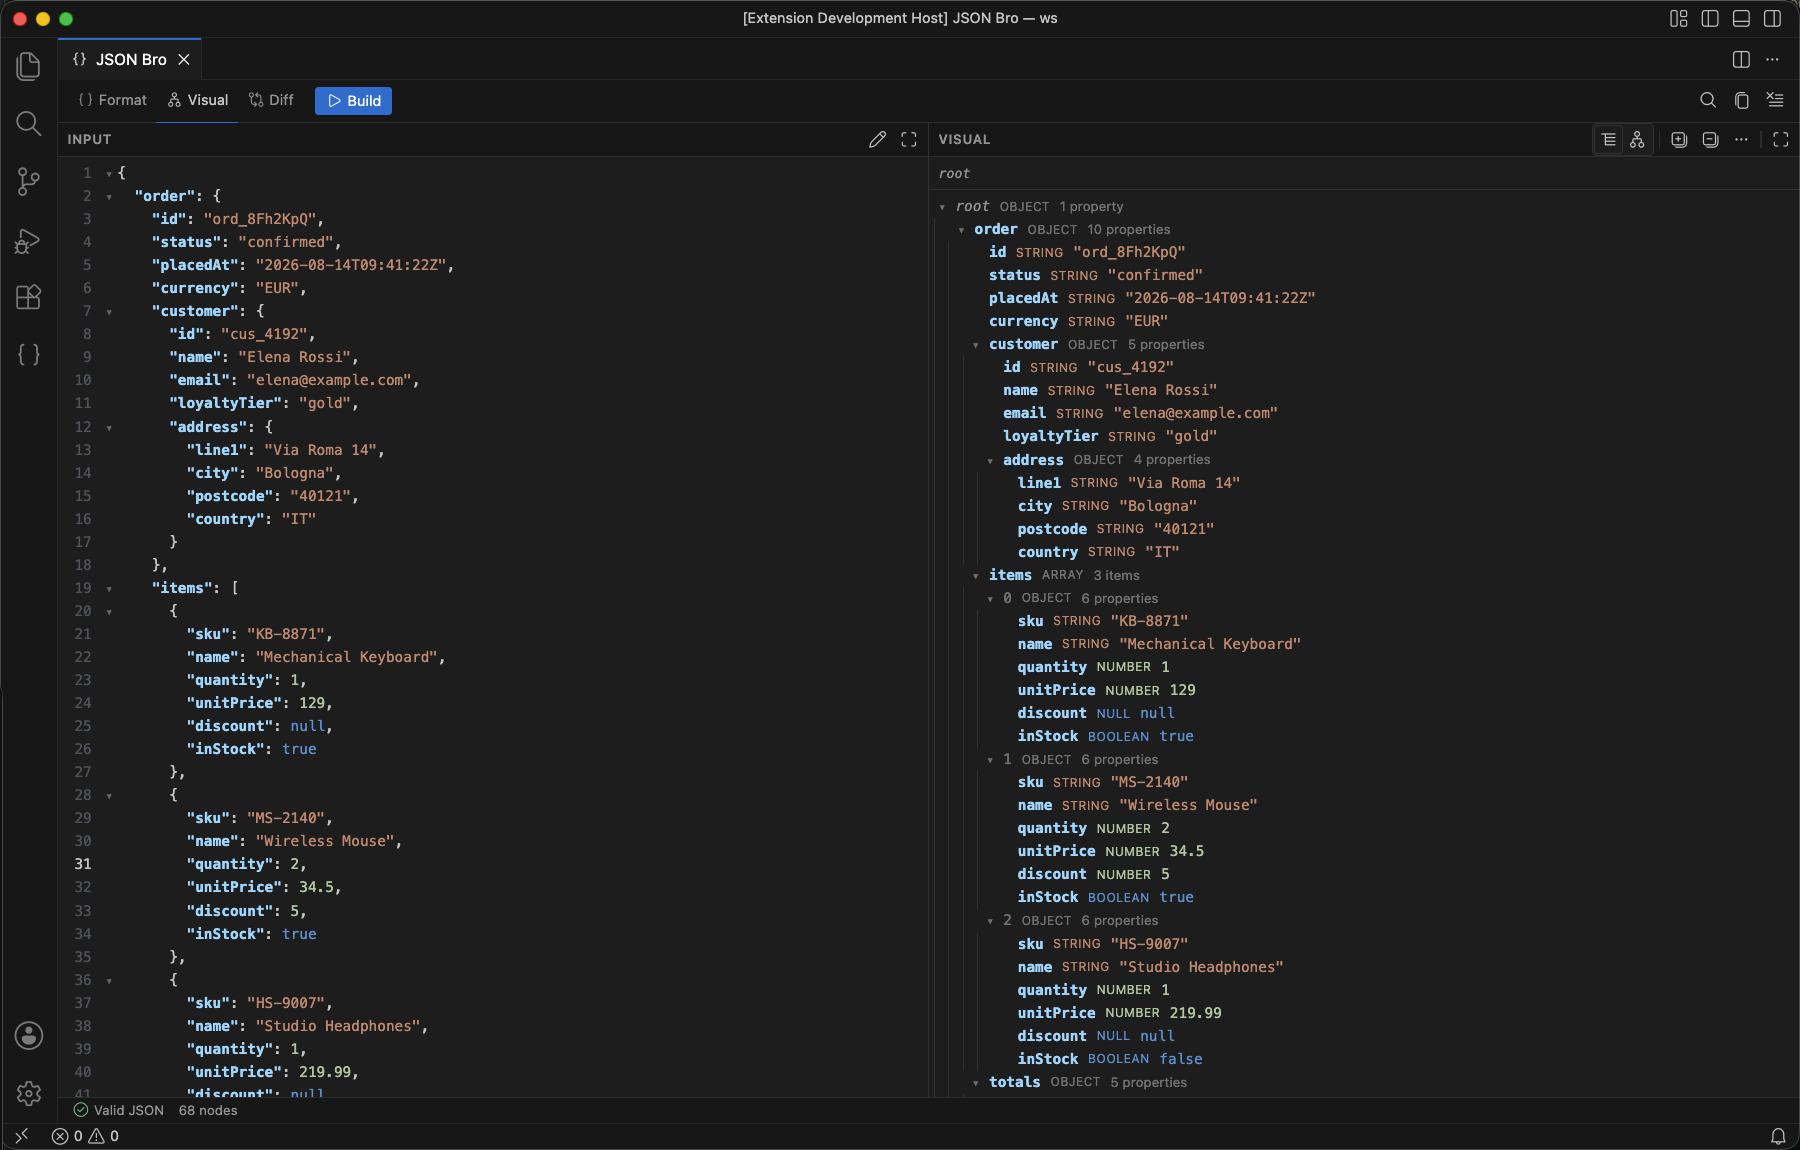Collapse the items array in VISUAL tree
Image resolution: width=1800 pixels, height=1150 pixels.
976,576
